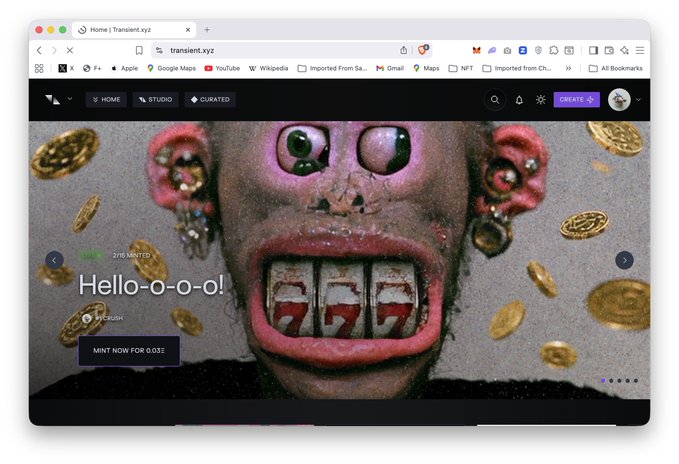Click the browser forward arrow
This screenshot has height=464, width=679.
[54, 51]
